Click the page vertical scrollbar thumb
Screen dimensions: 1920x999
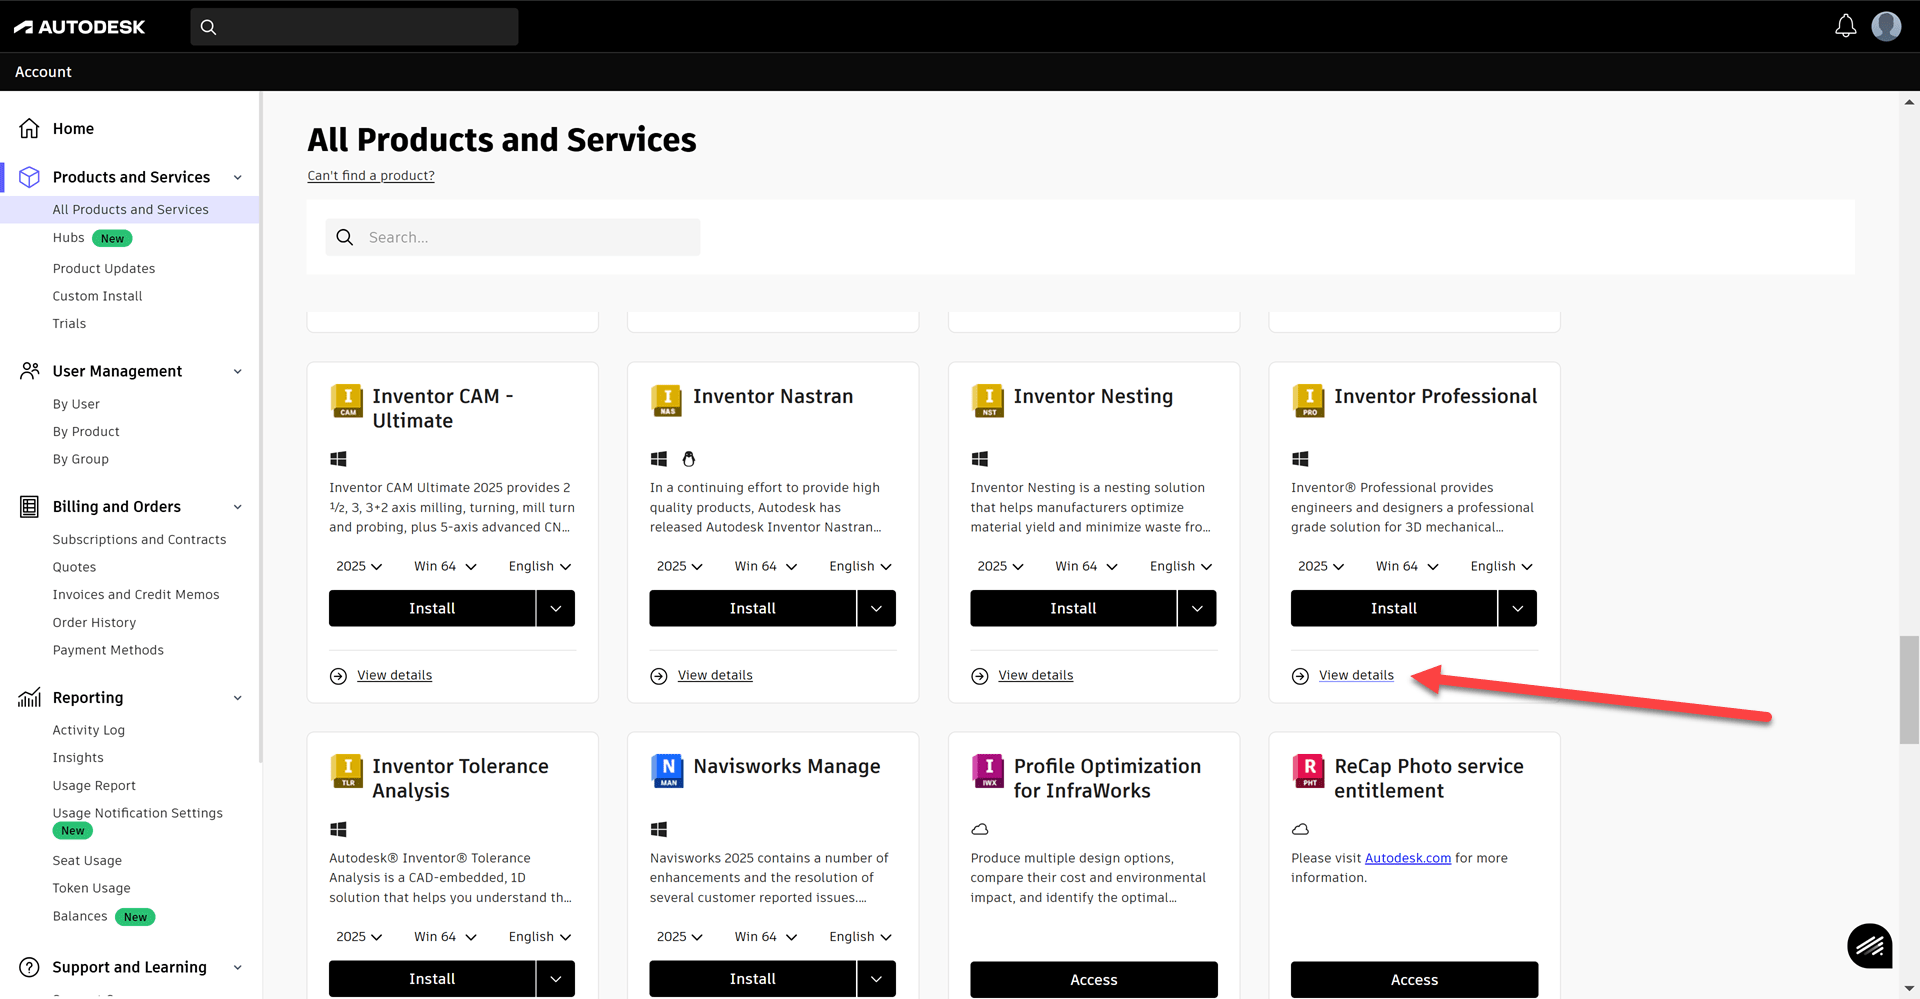point(1909,690)
